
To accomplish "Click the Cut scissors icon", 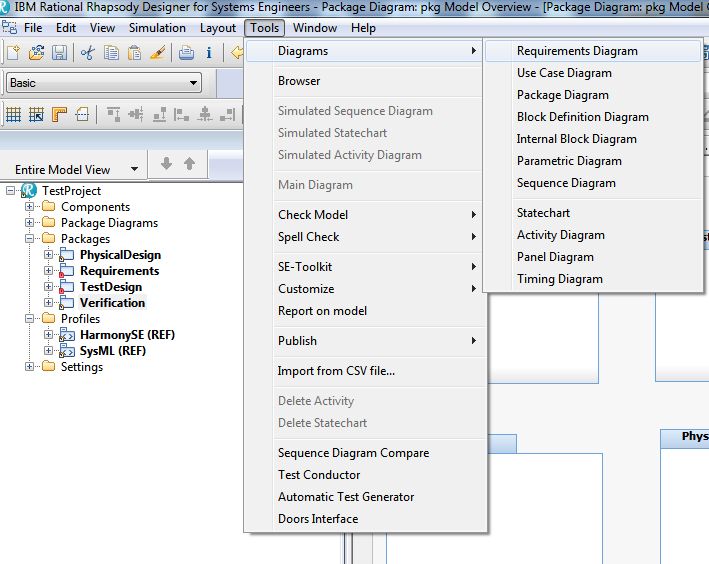I will (87, 53).
